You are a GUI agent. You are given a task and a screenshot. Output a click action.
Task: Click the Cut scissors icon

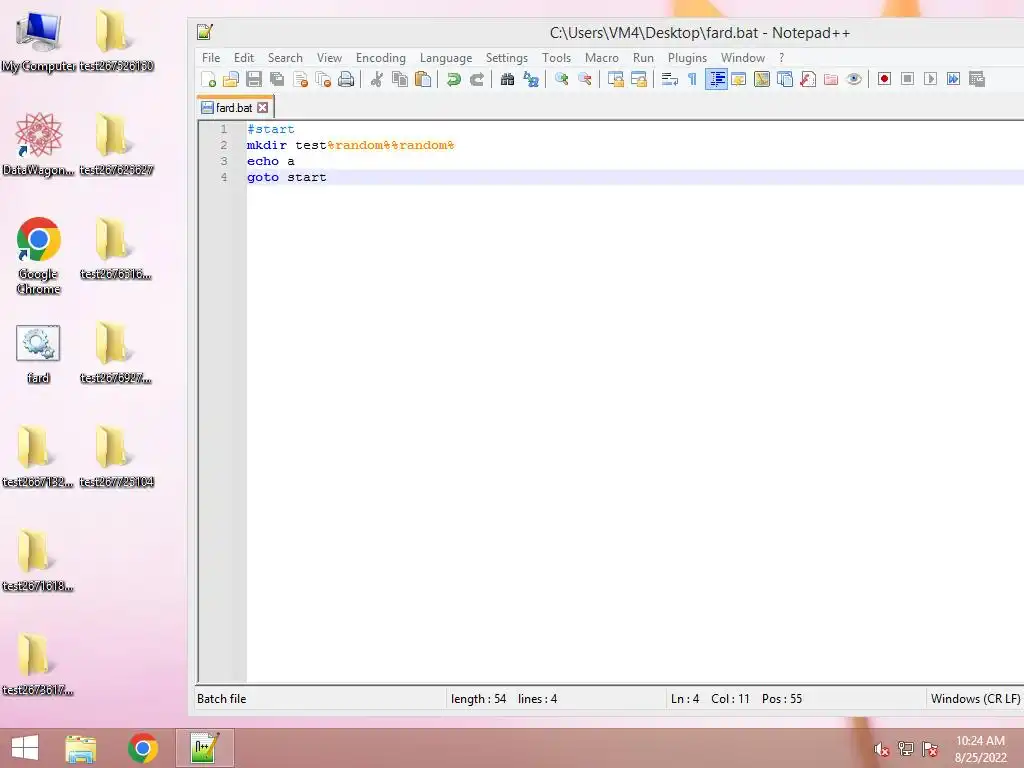[x=377, y=80]
